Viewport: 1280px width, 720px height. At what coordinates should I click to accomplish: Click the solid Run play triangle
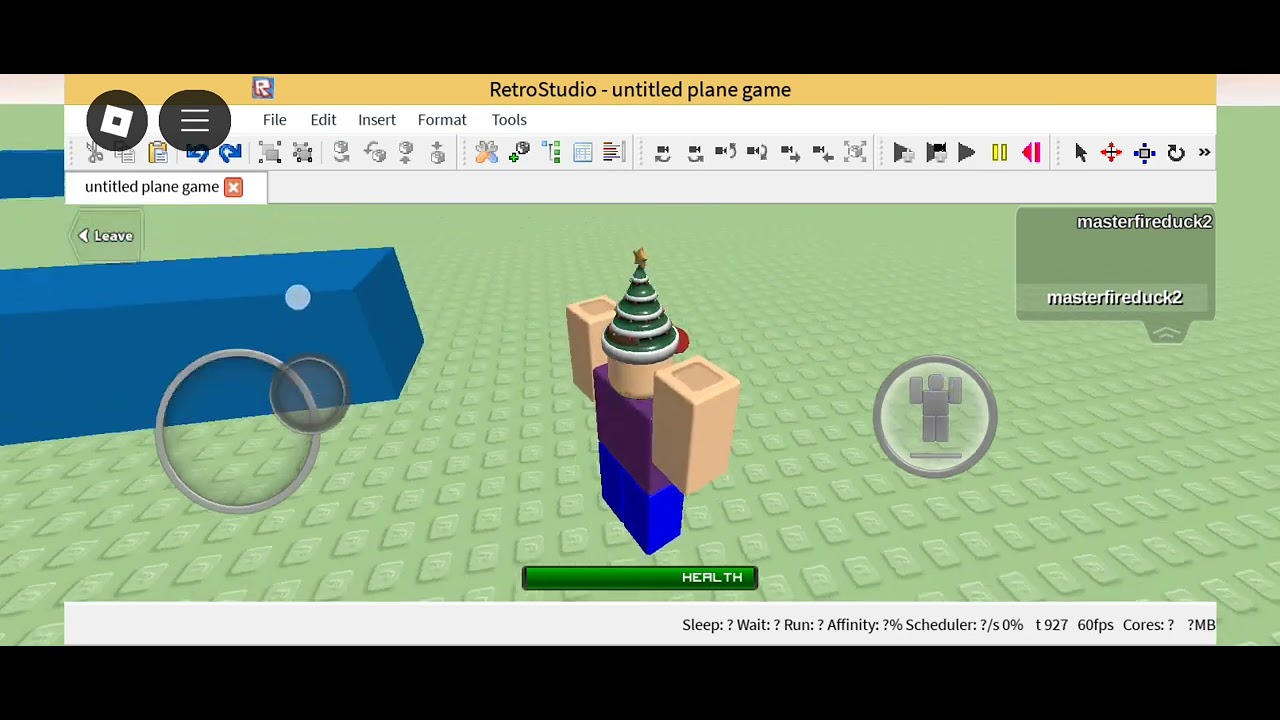(967, 153)
